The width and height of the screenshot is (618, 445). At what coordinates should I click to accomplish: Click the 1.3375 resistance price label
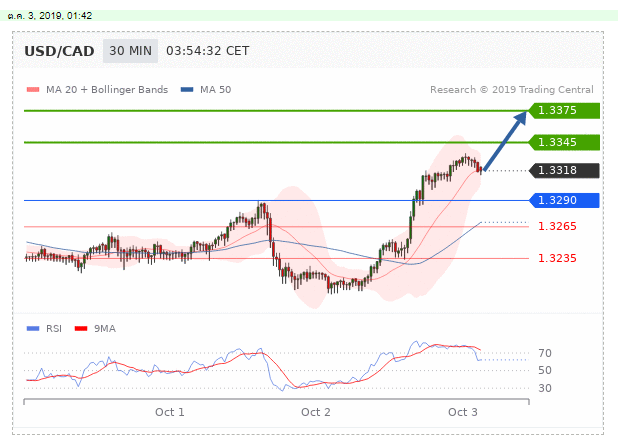(x=564, y=110)
